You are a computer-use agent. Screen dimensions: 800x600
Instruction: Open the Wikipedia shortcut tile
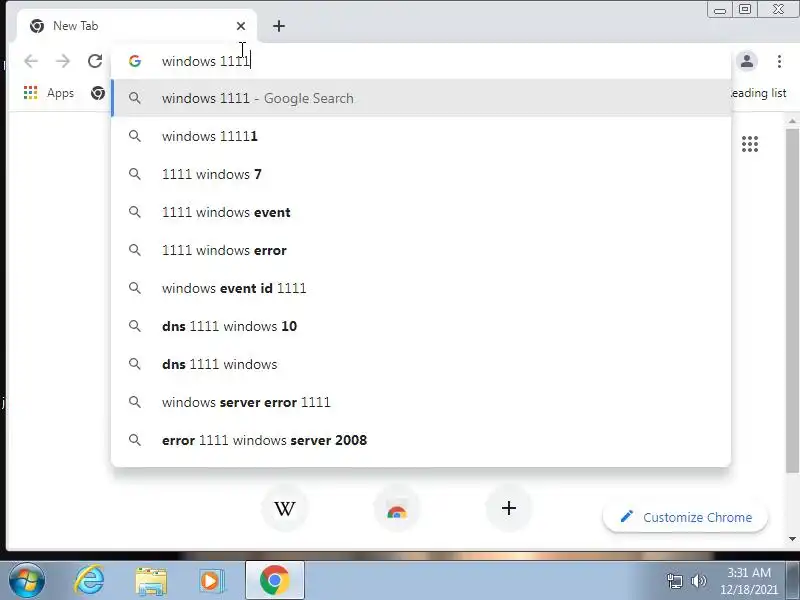pos(285,508)
